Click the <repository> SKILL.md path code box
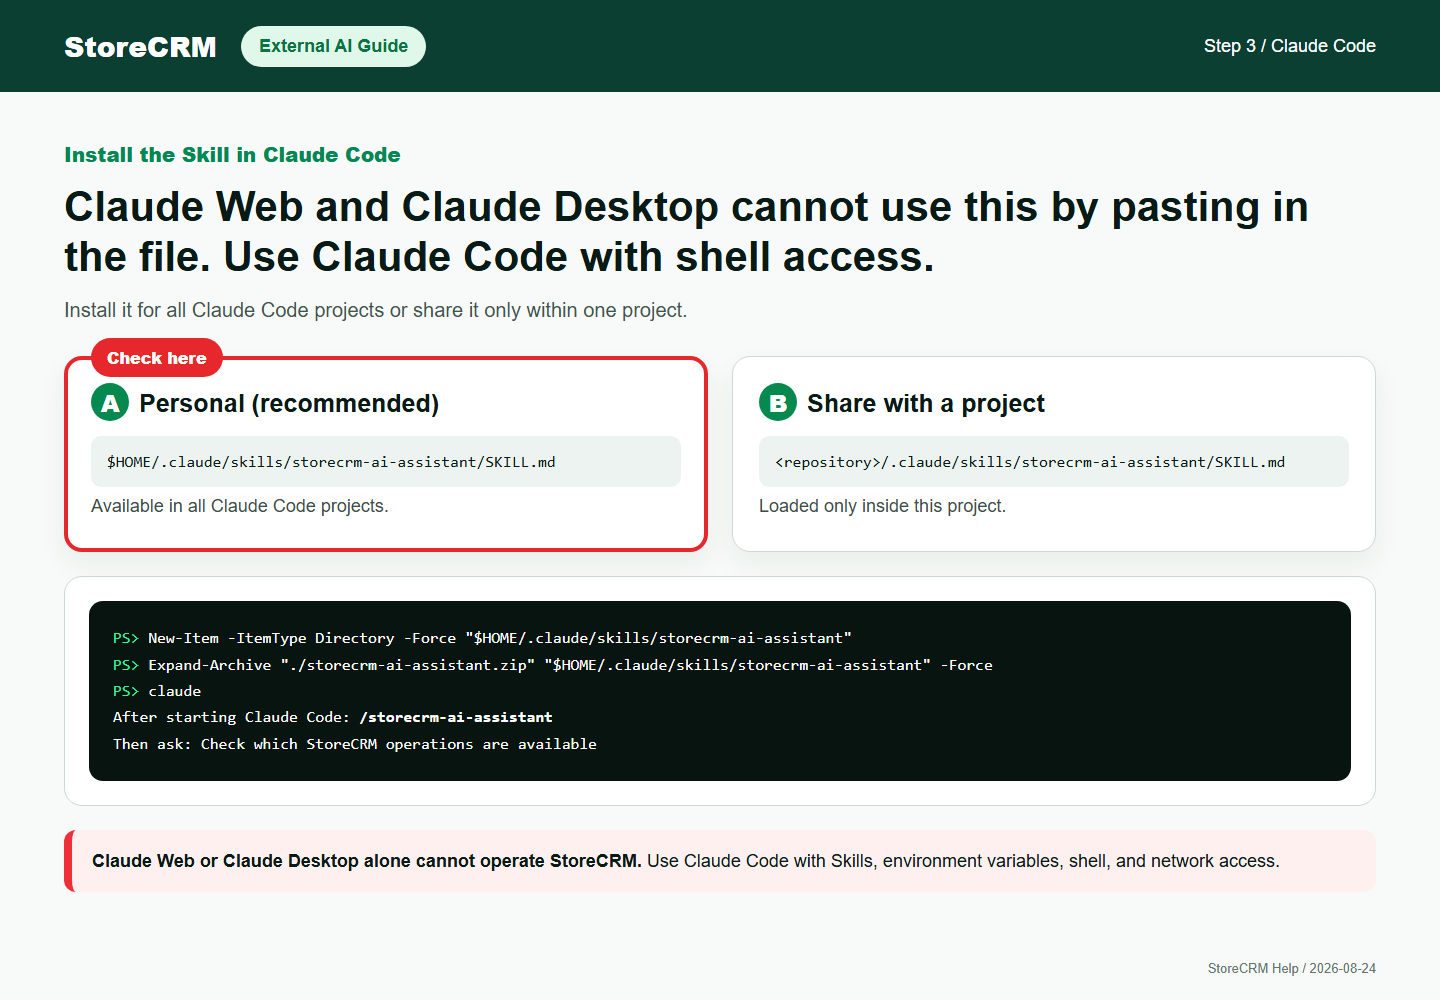Screen dimensions: 1440x1000 1054,461
